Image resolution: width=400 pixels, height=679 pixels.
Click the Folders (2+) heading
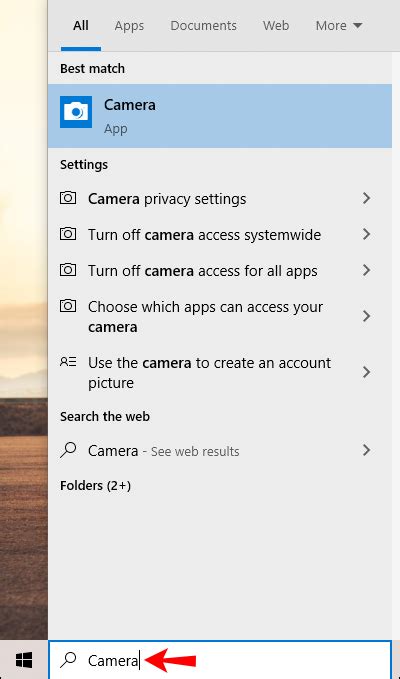(95, 486)
